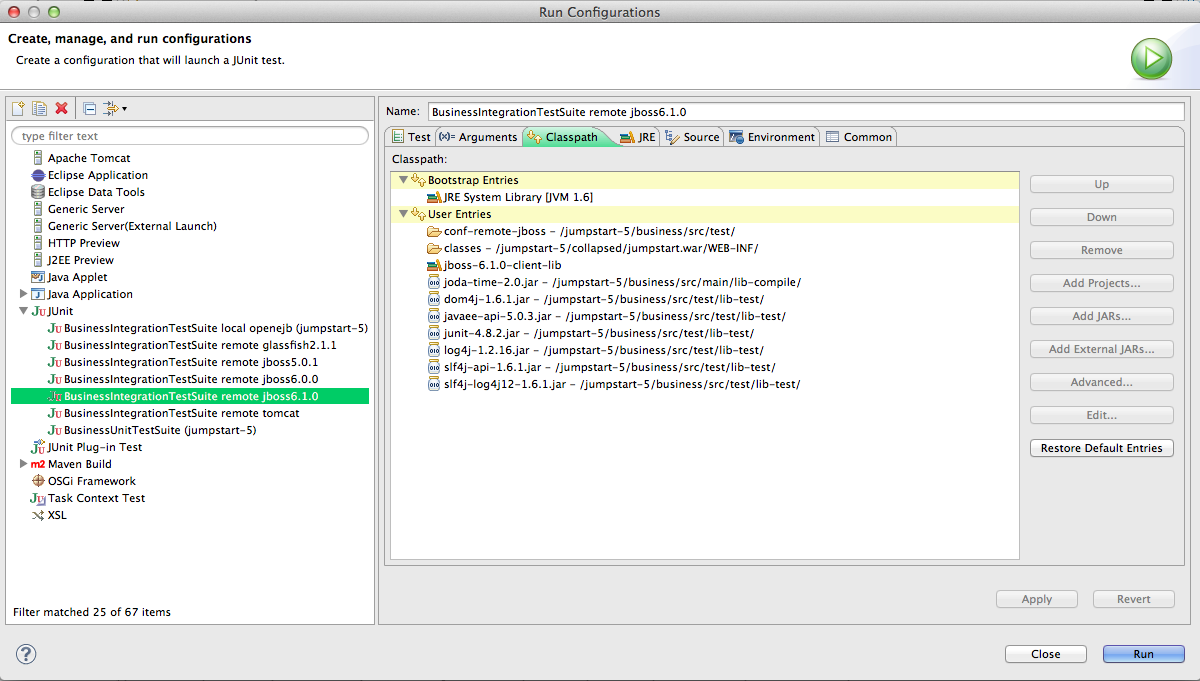Collapse the User Entries group

click(x=403, y=214)
